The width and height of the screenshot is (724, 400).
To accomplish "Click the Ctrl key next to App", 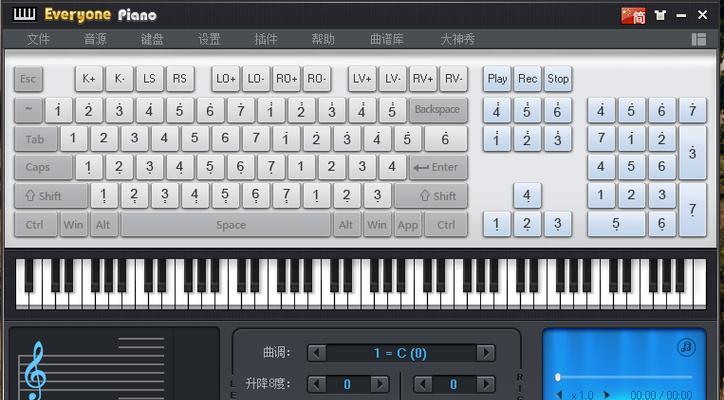I will (x=446, y=224).
